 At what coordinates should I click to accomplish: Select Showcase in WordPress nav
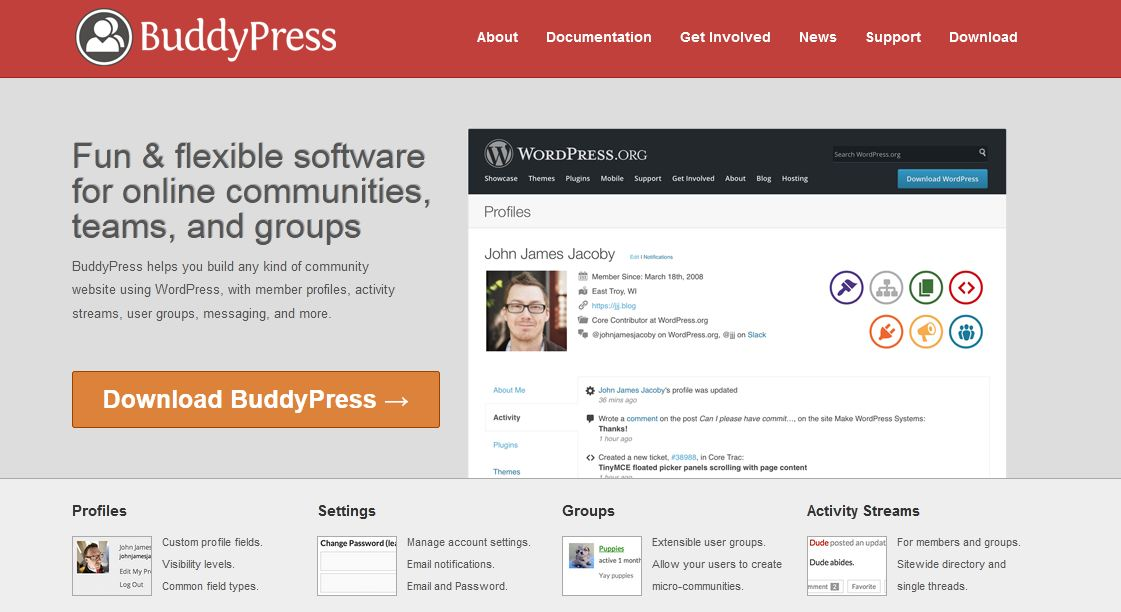click(x=500, y=179)
